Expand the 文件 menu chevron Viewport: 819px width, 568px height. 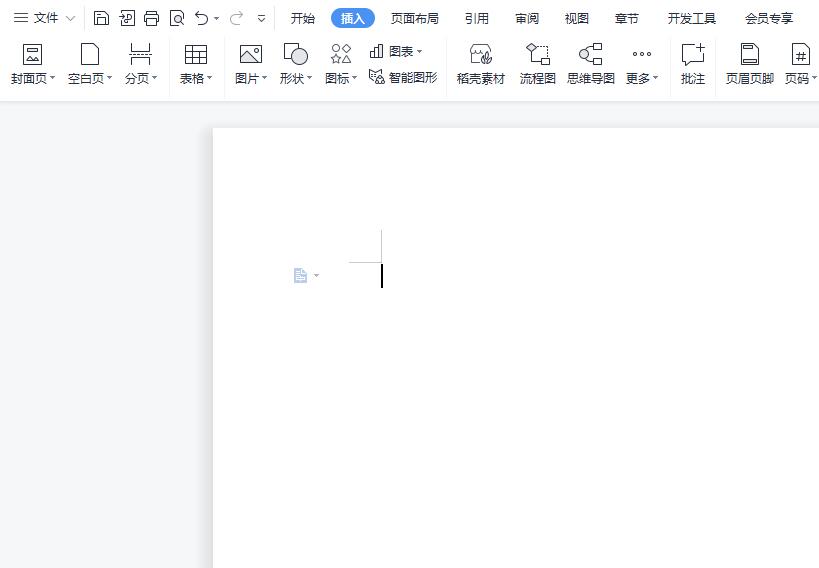pos(71,19)
